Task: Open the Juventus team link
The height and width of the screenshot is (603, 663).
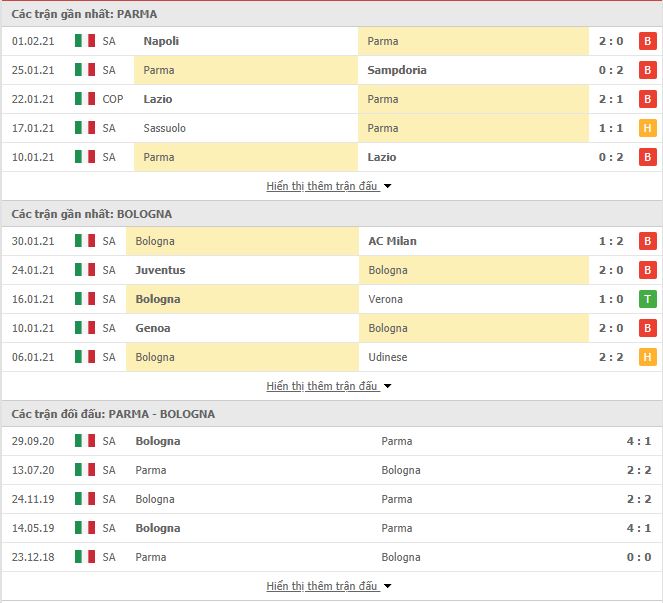Action: tap(160, 270)
